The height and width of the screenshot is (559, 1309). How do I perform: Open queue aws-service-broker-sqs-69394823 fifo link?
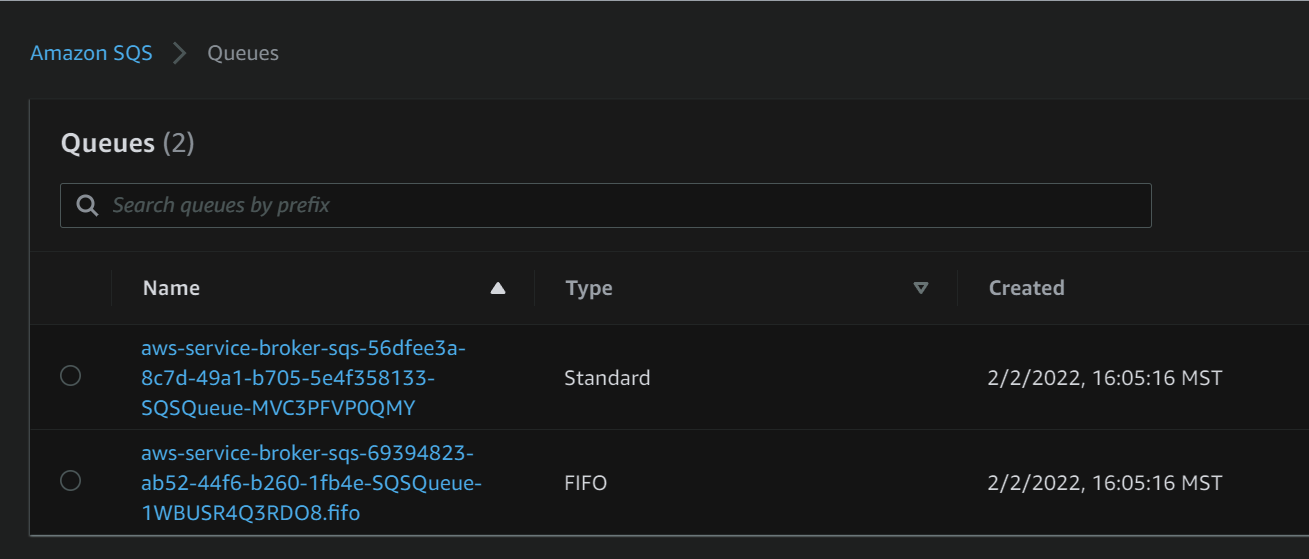(x=311, y=483)
